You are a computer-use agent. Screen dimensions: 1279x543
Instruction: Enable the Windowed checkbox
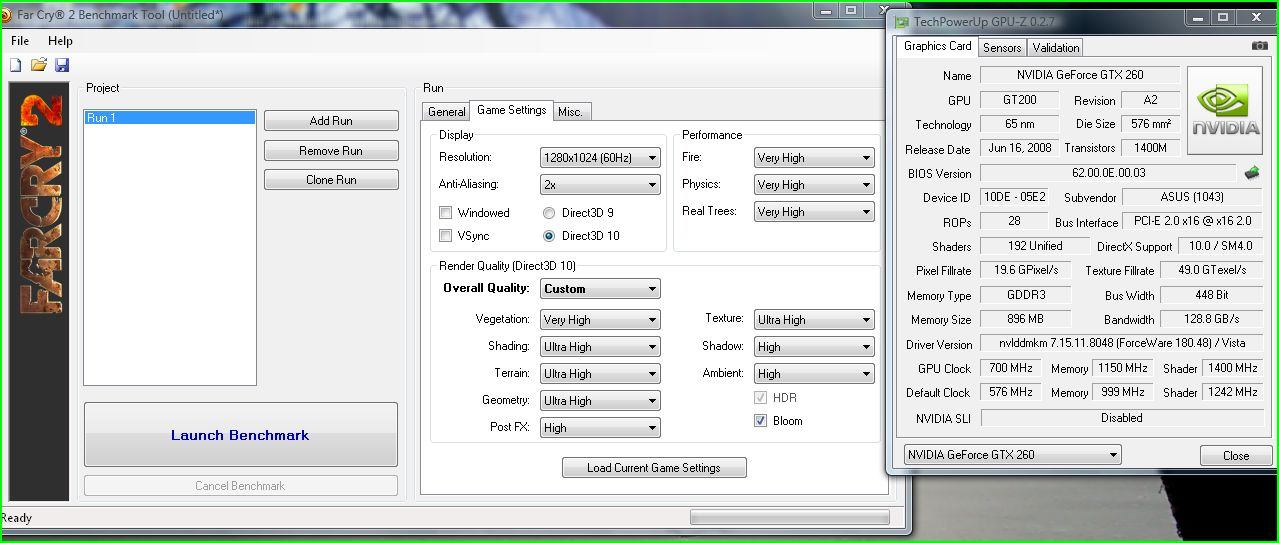446,213
